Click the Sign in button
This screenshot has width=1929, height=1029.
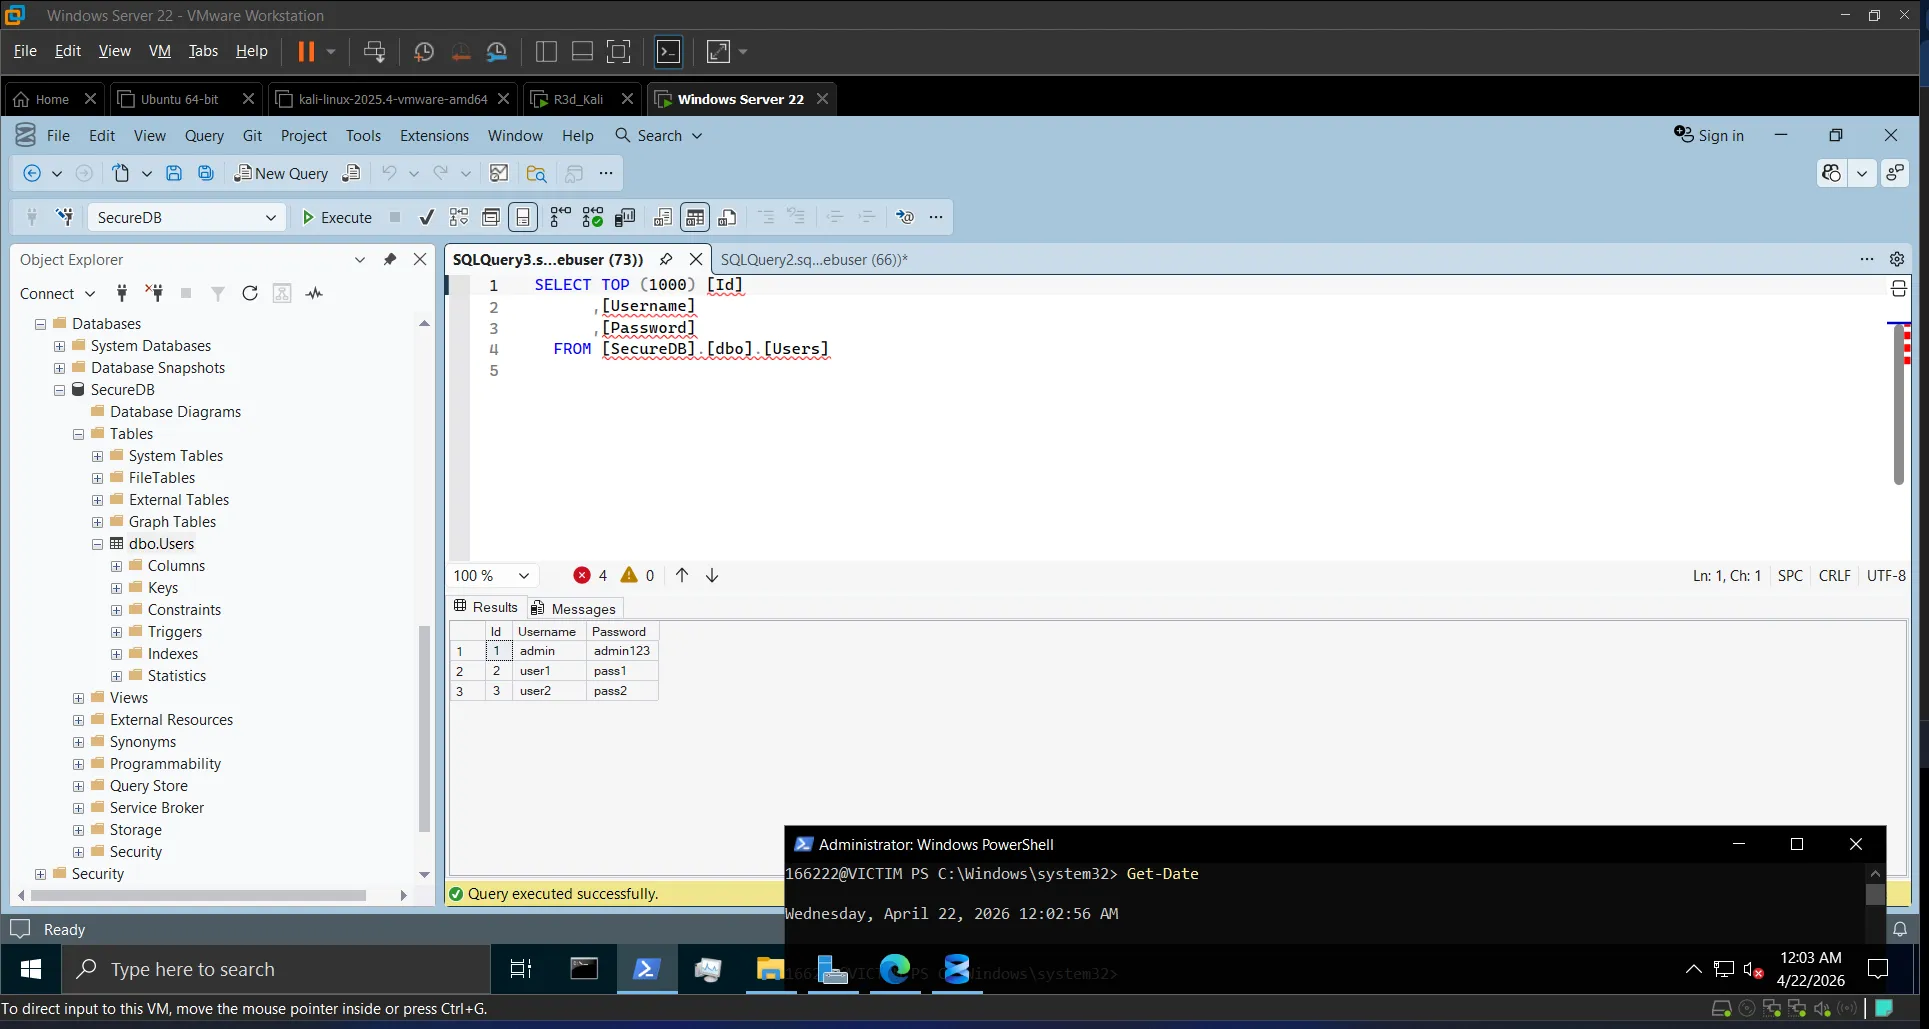pyautogui.click(x=1709, y=135)
